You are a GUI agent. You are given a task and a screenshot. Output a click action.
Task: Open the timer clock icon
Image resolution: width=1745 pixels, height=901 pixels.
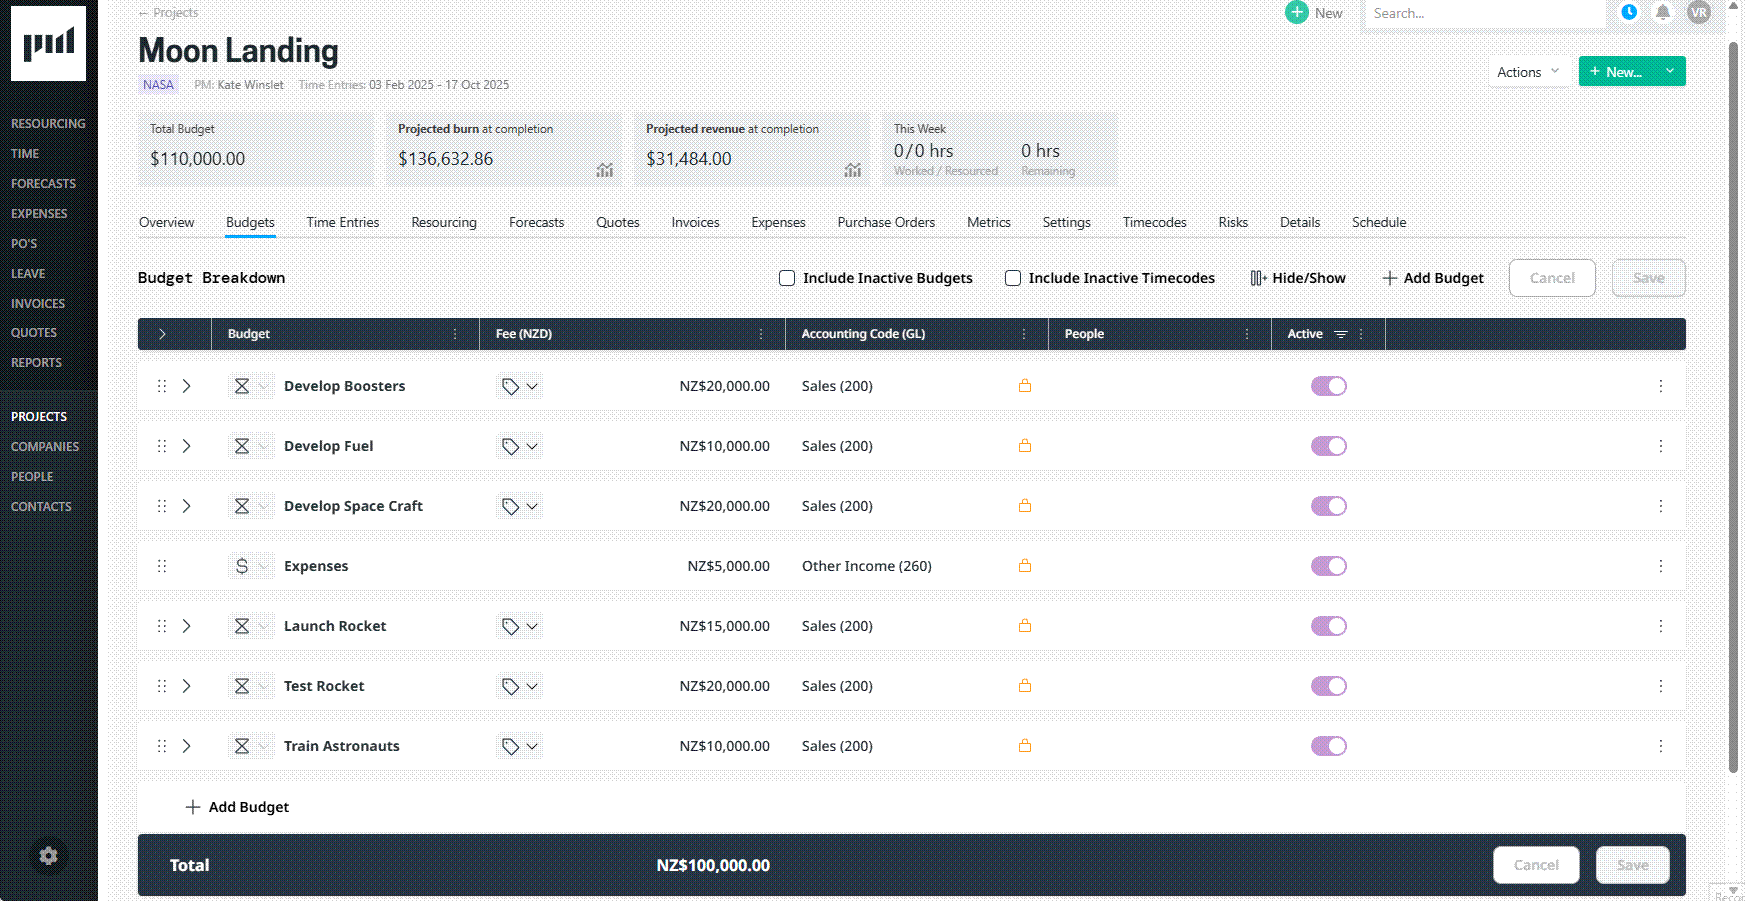tap(1629, 13)
